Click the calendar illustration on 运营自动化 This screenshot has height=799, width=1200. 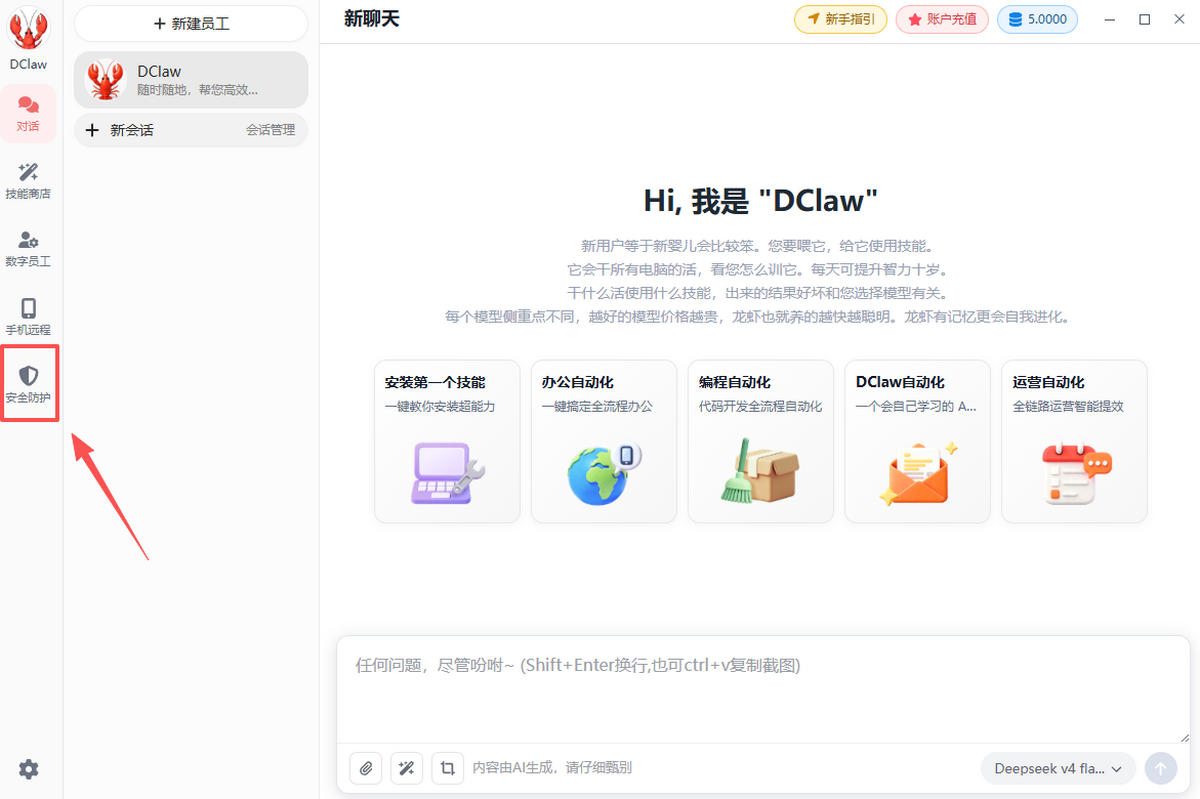1075,474
